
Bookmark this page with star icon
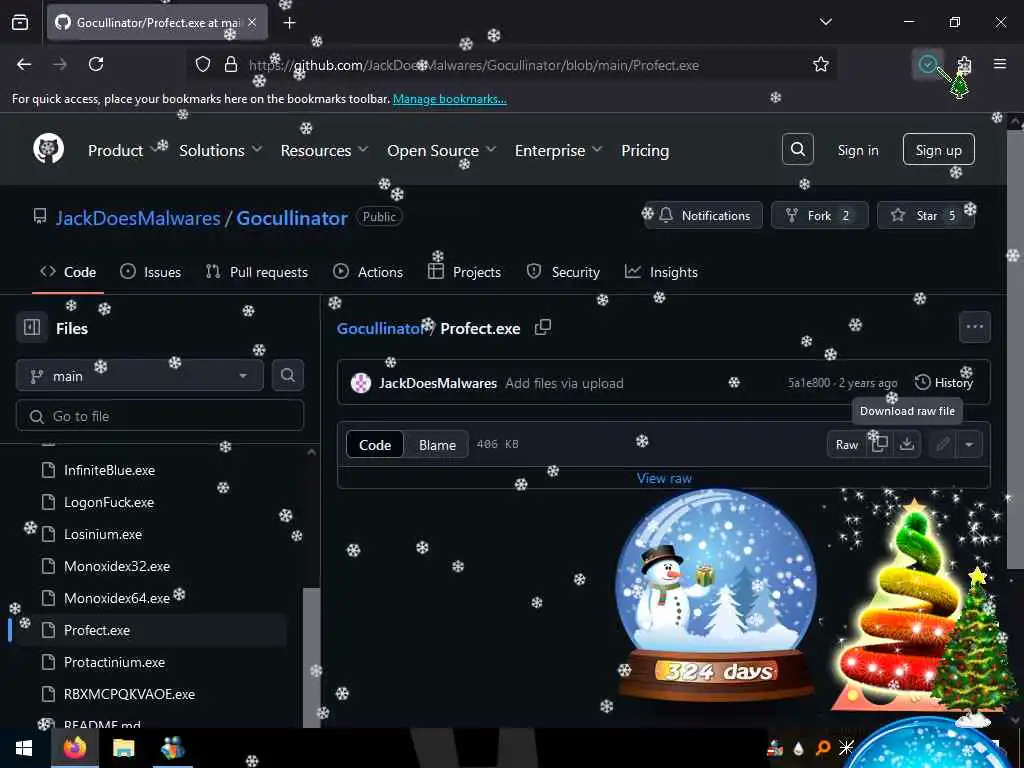(821, 65)
